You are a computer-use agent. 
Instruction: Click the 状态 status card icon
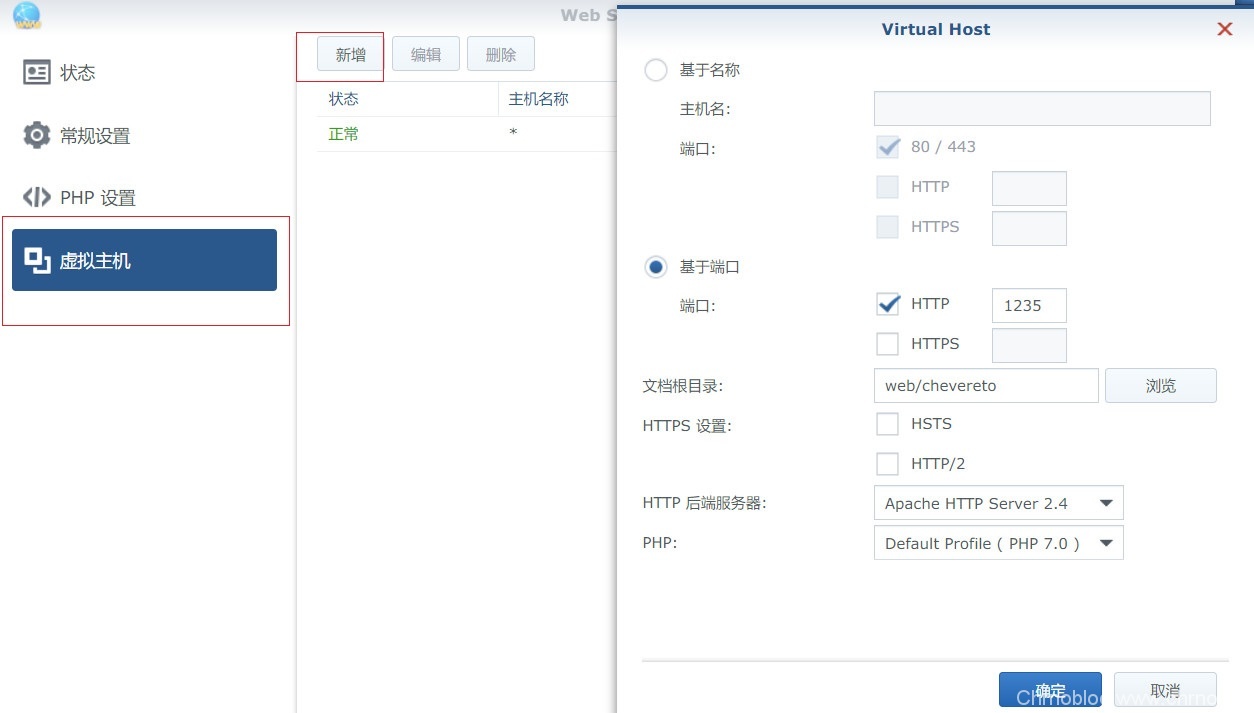coord(37,73)
